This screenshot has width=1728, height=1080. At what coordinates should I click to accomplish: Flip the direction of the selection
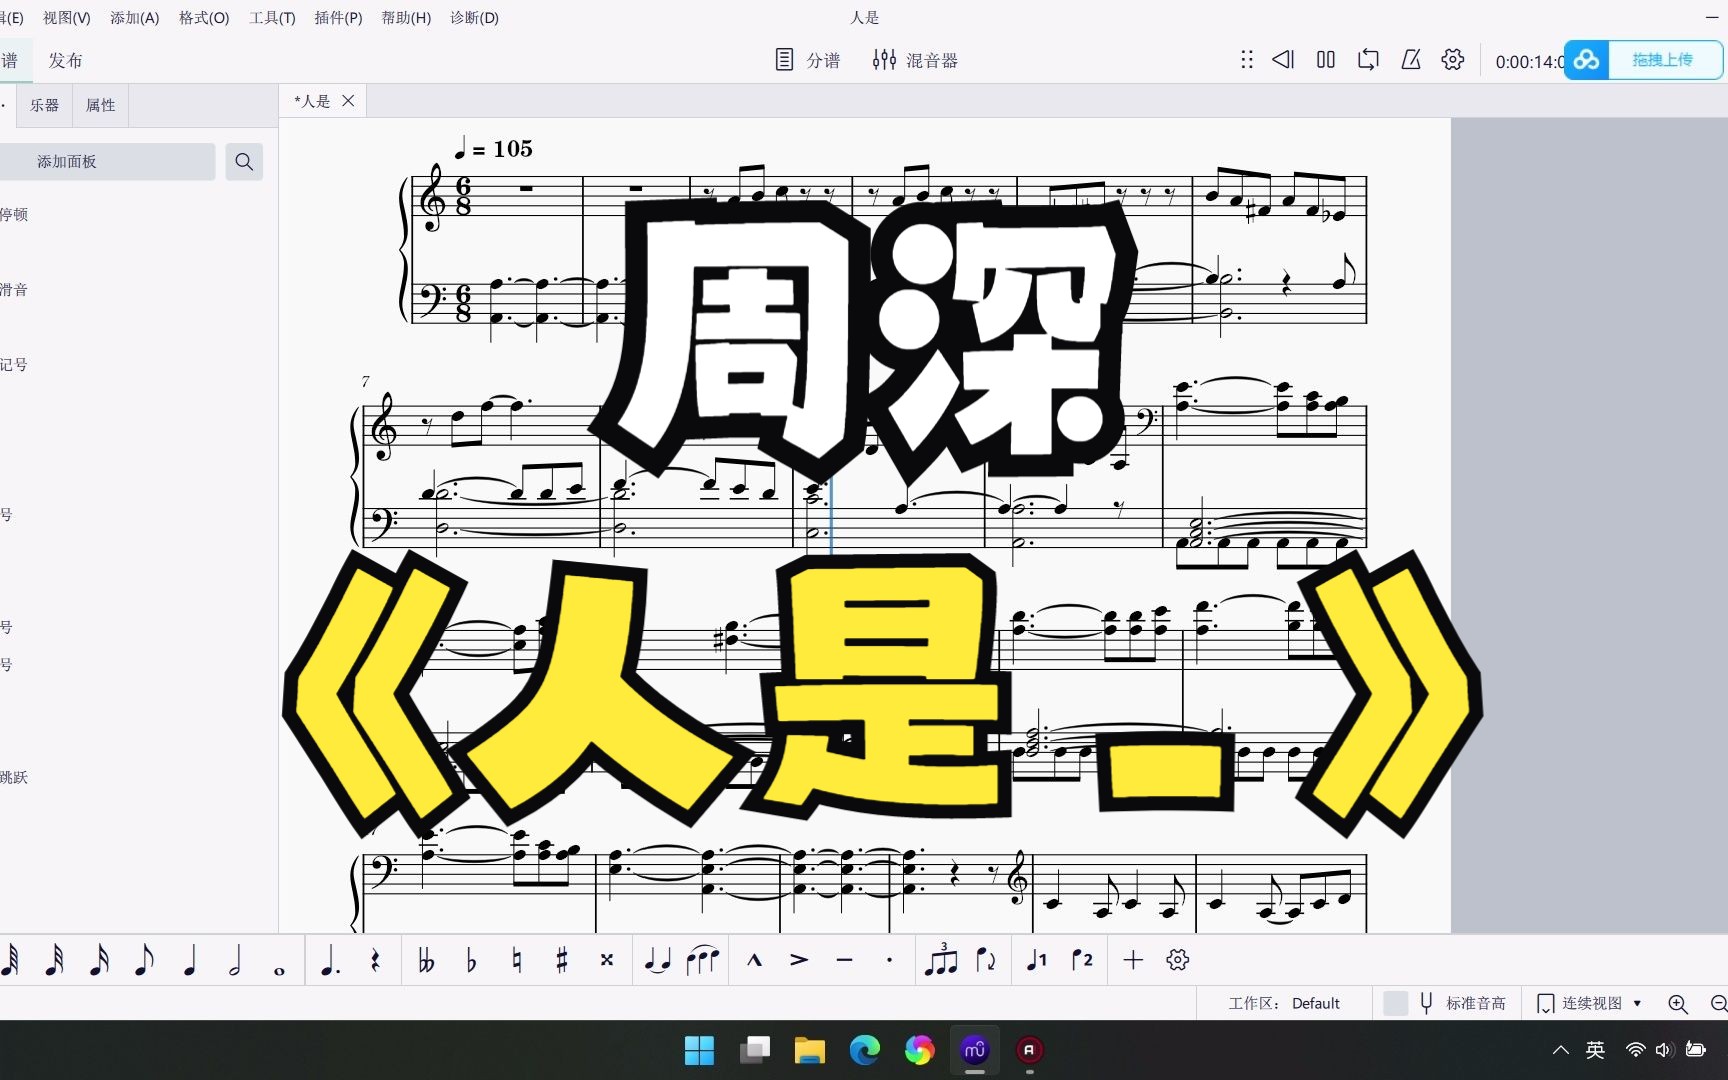[986, 960]
